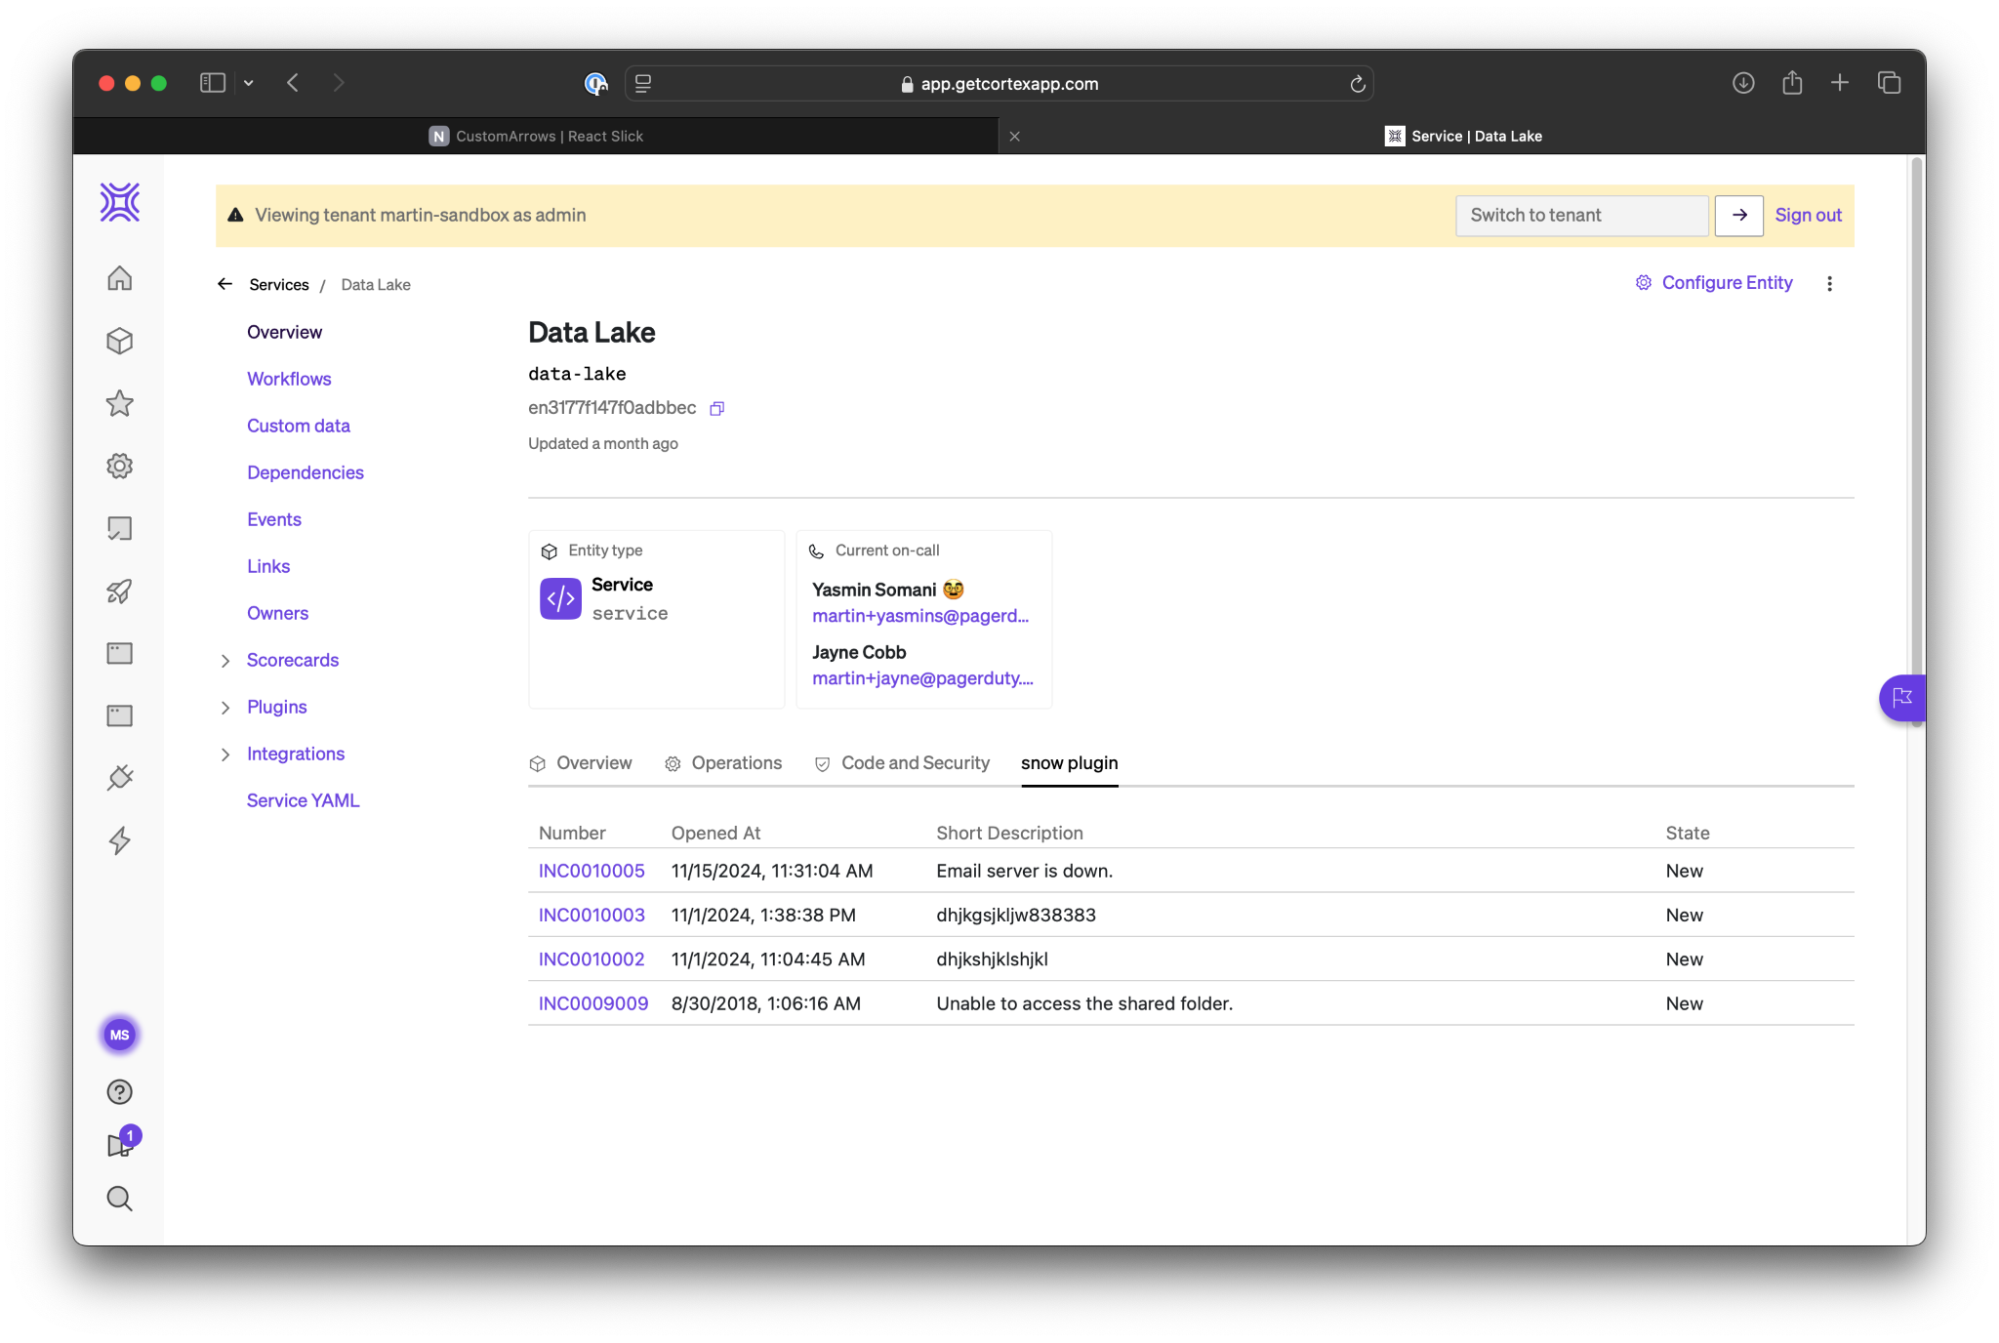Open the rocket icon in sidebar
Screen dimensions: 1999x1343
(119, 591)
